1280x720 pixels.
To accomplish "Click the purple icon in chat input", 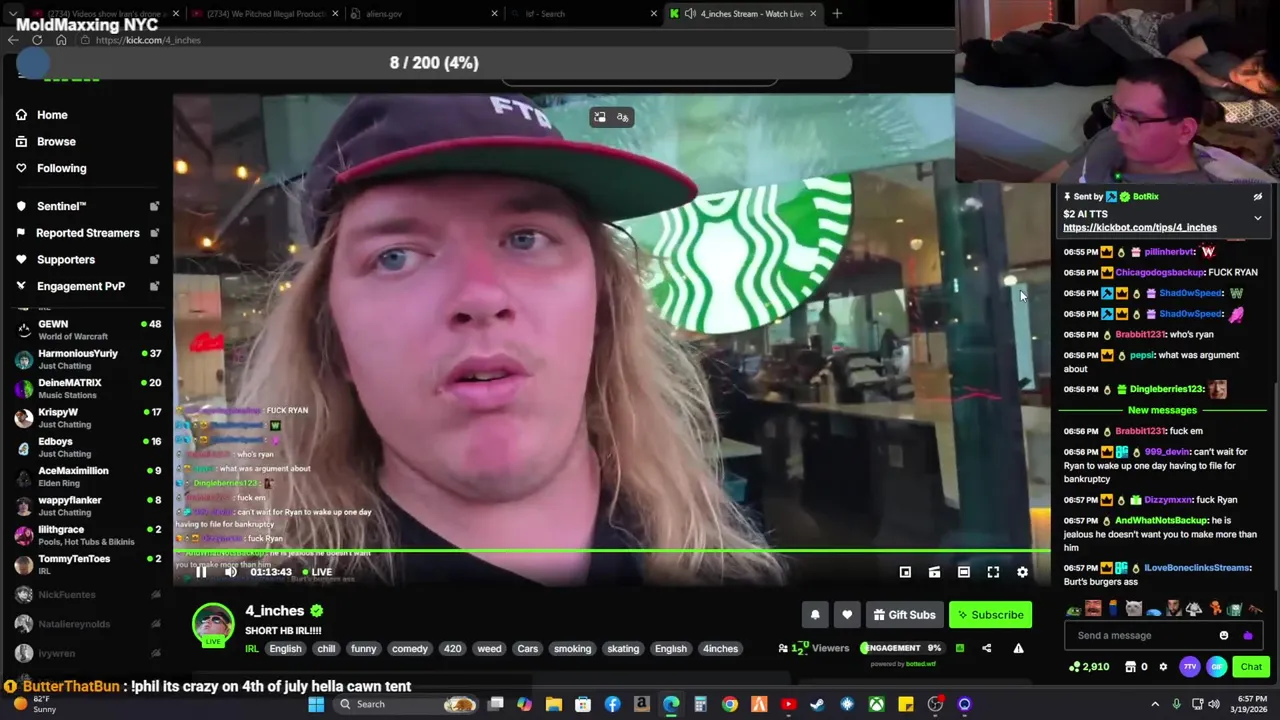I will pyautogui.click(x=1247, y=635).
